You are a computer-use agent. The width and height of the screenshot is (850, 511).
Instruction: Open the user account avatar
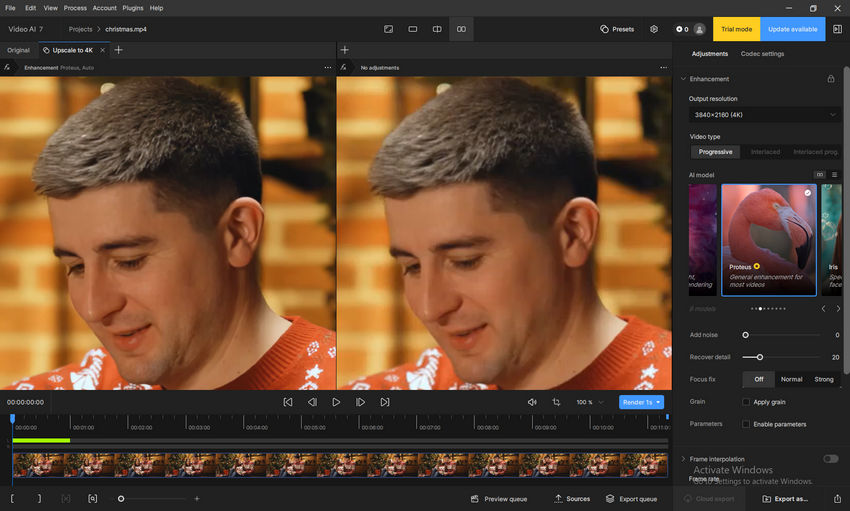[699, 29]
